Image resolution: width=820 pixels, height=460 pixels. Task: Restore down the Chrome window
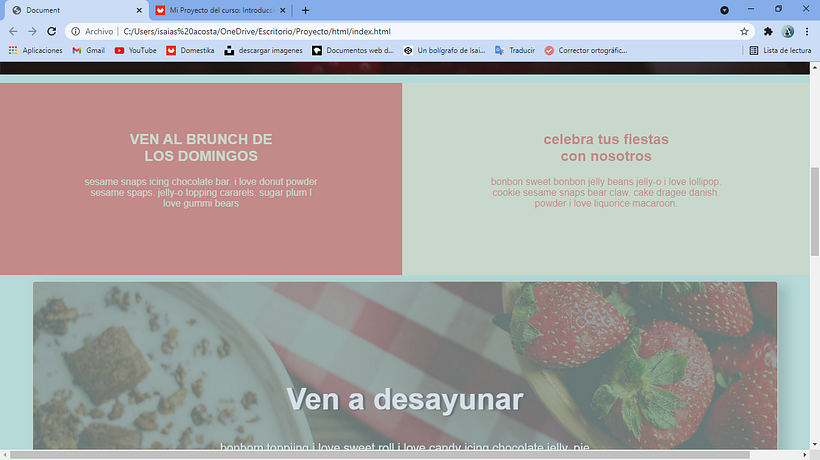click(x=778, y=9)
